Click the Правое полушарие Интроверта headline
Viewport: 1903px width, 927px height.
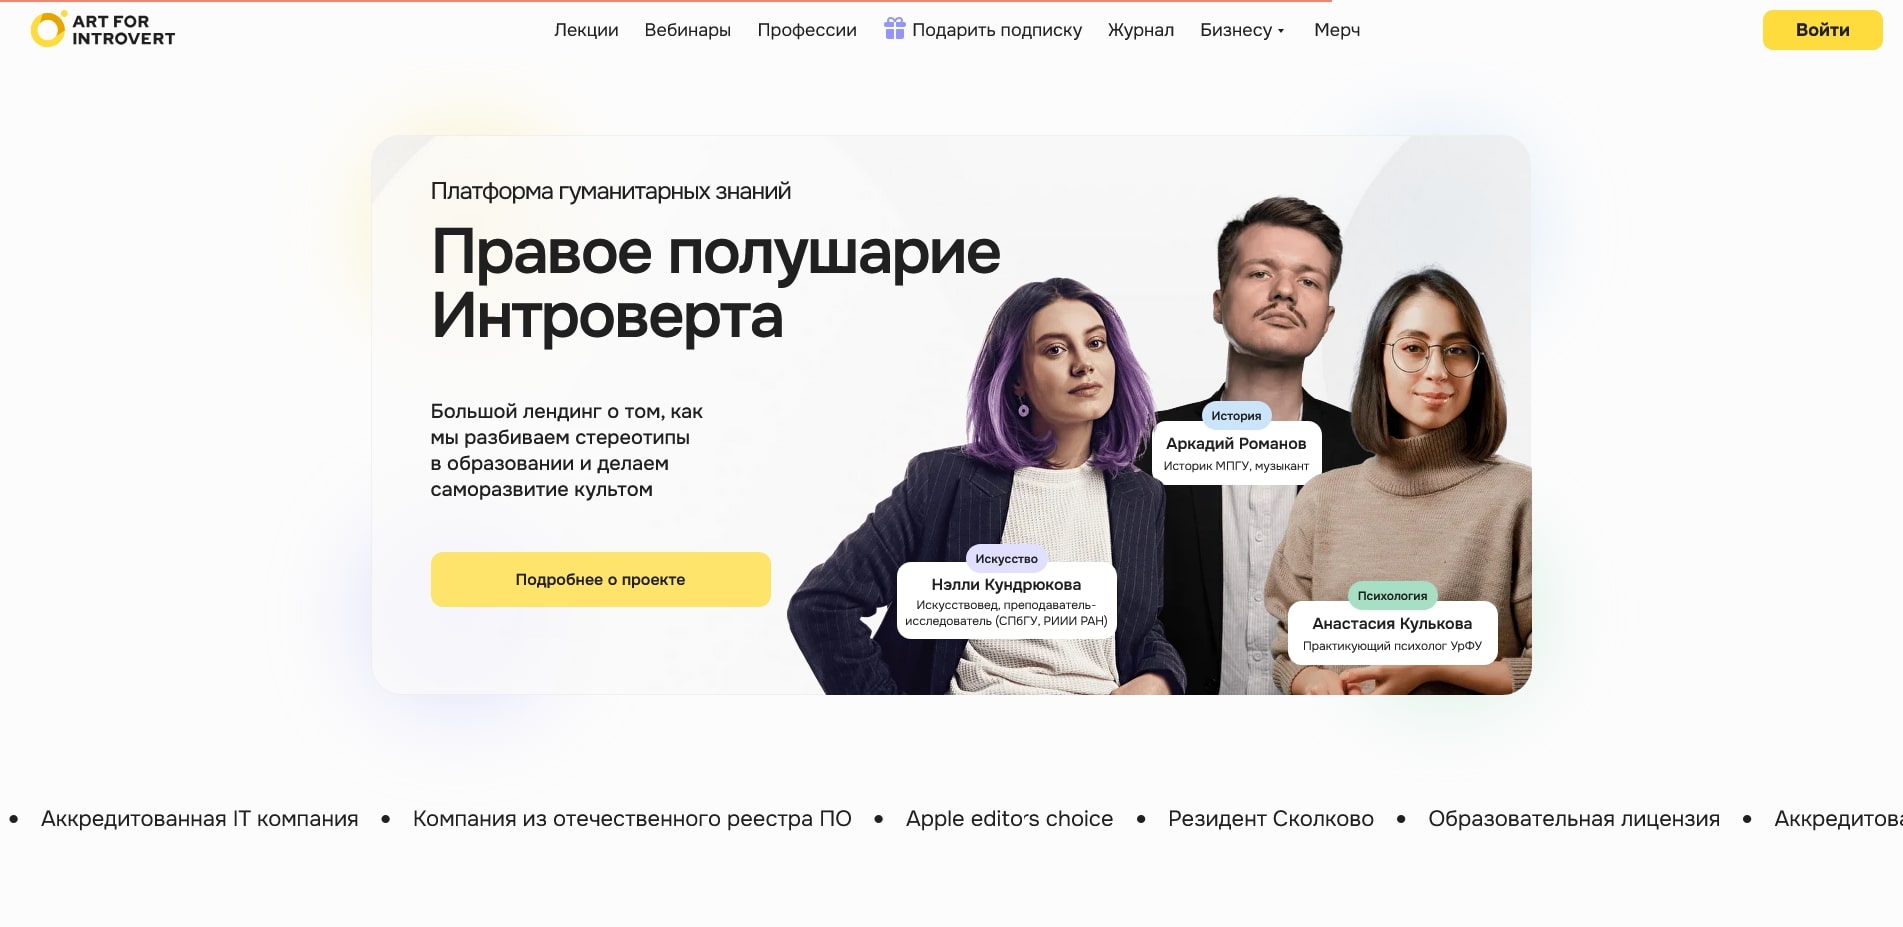coord(715,283)
